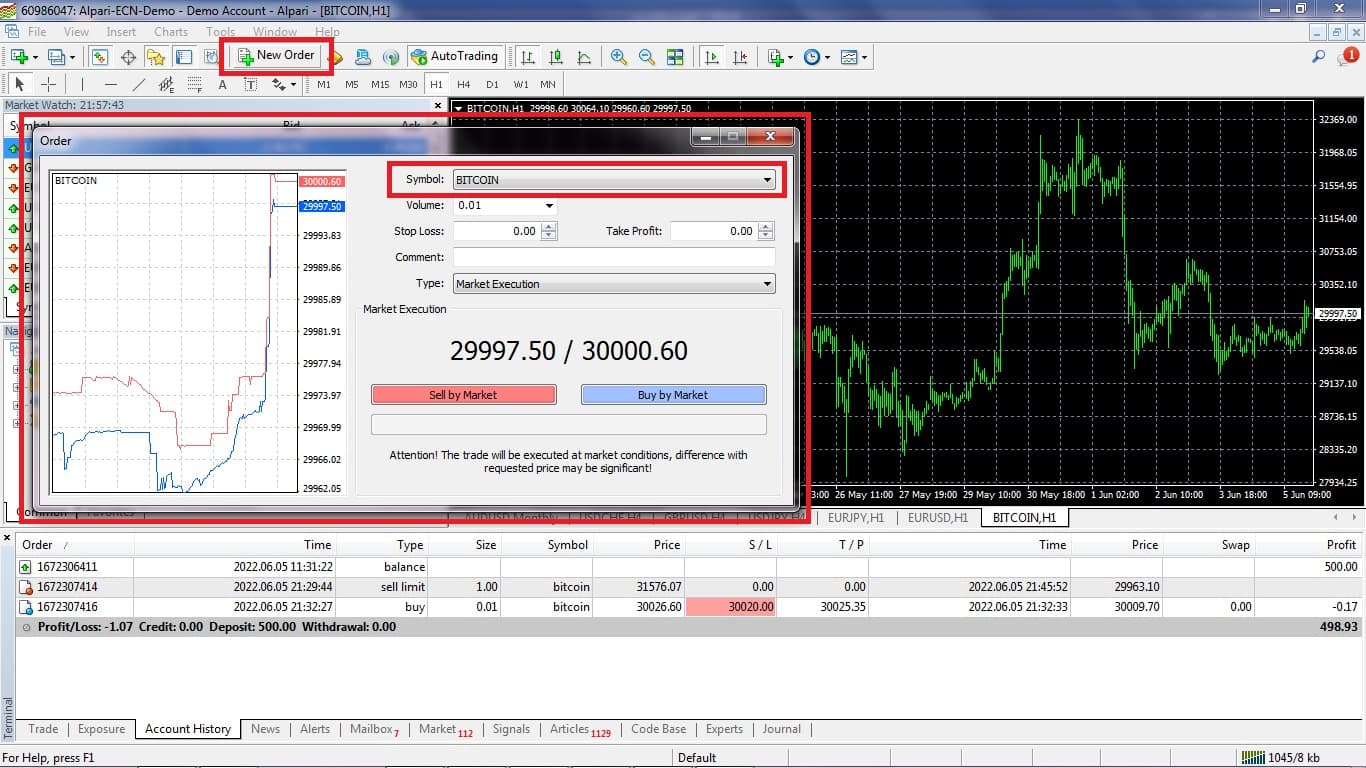Image resolution: width=1366 pixels, height=768 pixels.
Task: Select the Fibonacci retracement tool
Action: click(194, 85)
